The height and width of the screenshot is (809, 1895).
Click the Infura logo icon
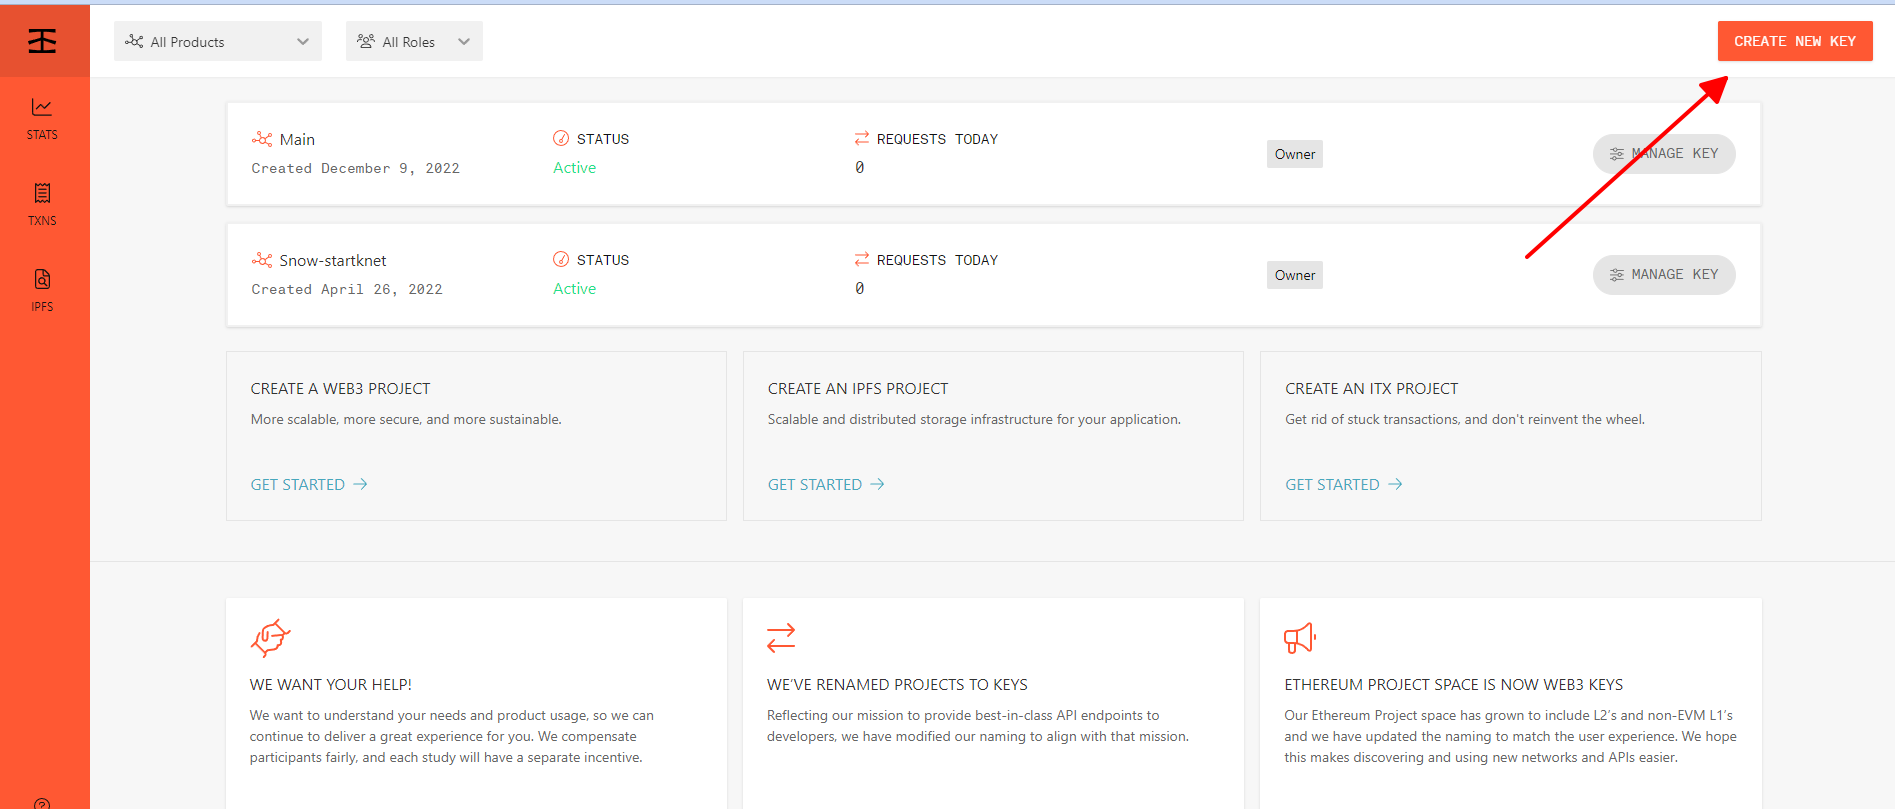(42, 41)
